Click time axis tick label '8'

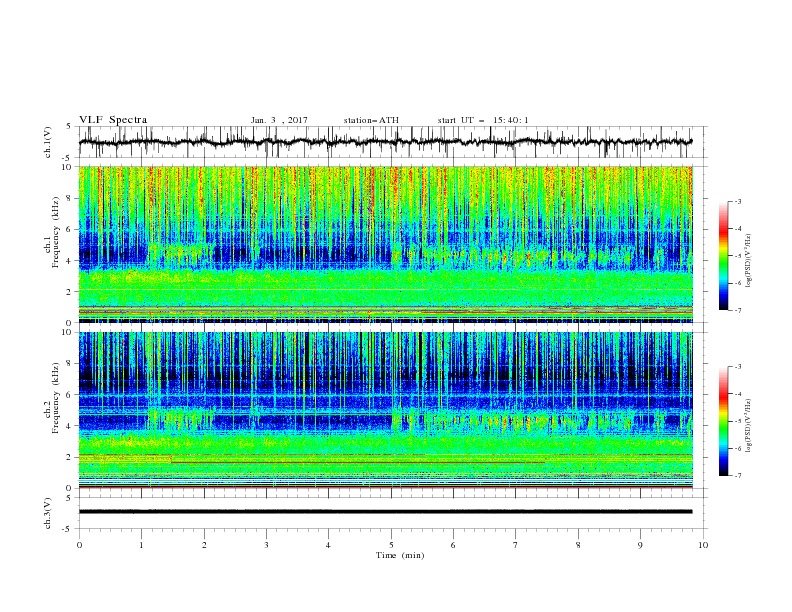(578, 545)
